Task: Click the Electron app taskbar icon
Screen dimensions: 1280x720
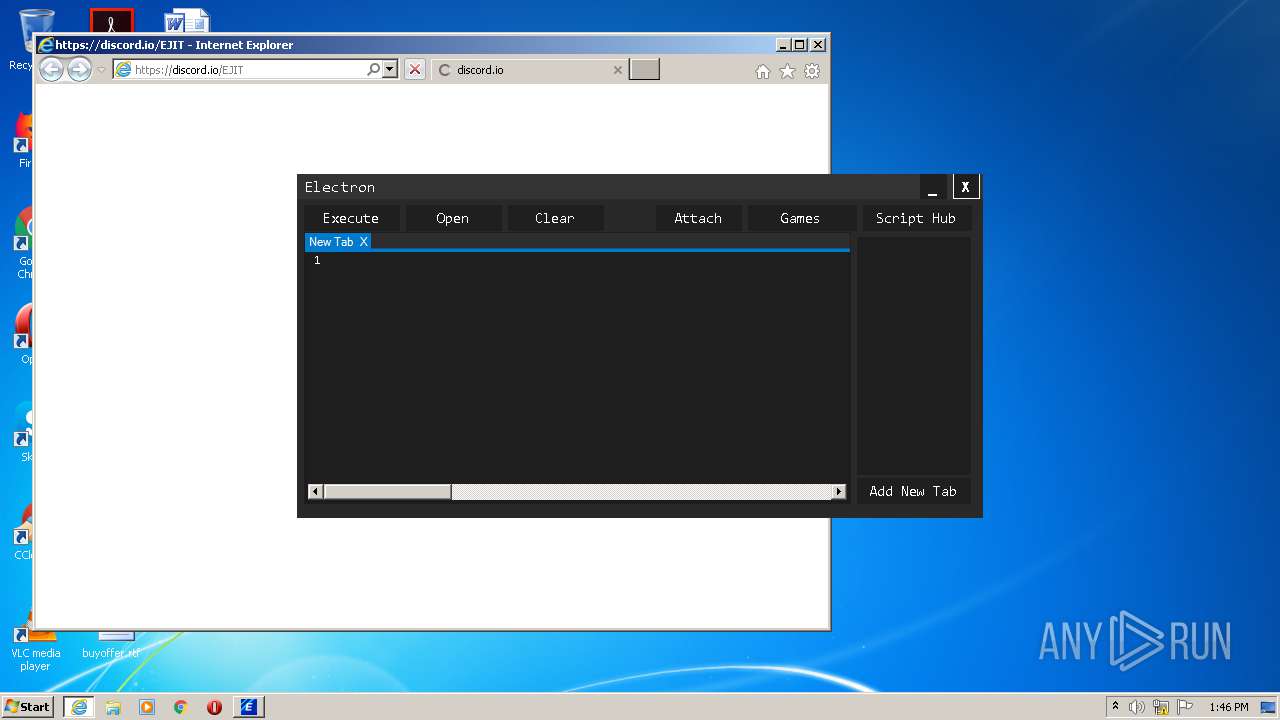Action: (249, 707)
